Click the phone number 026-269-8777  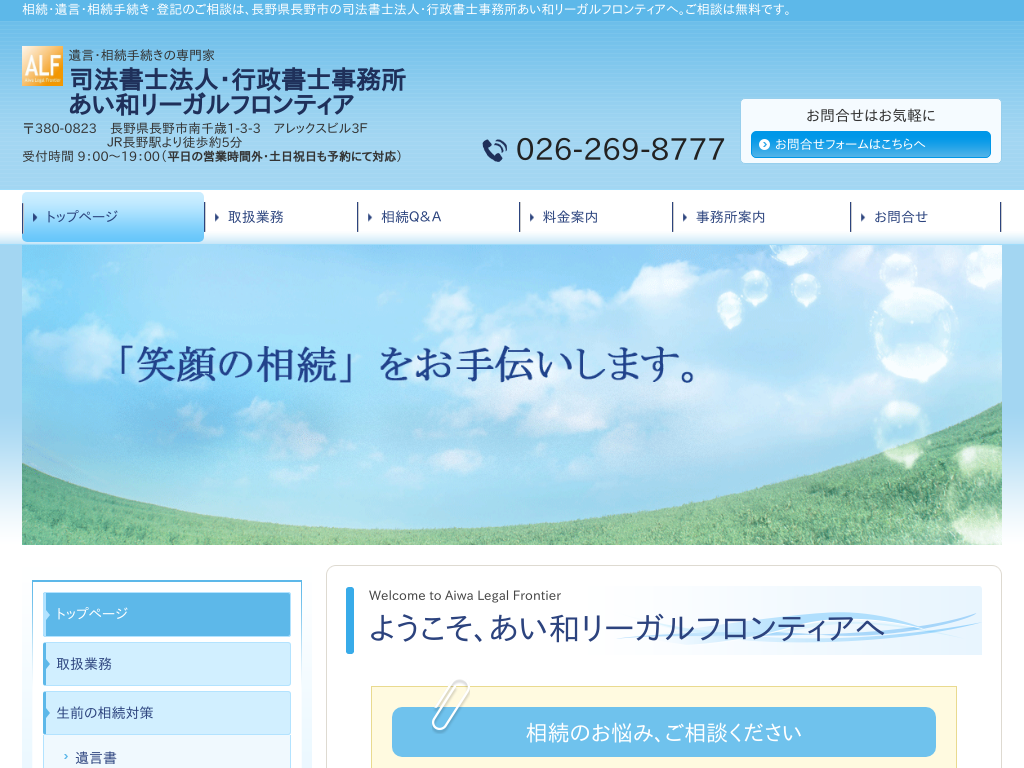click(620, 150)
